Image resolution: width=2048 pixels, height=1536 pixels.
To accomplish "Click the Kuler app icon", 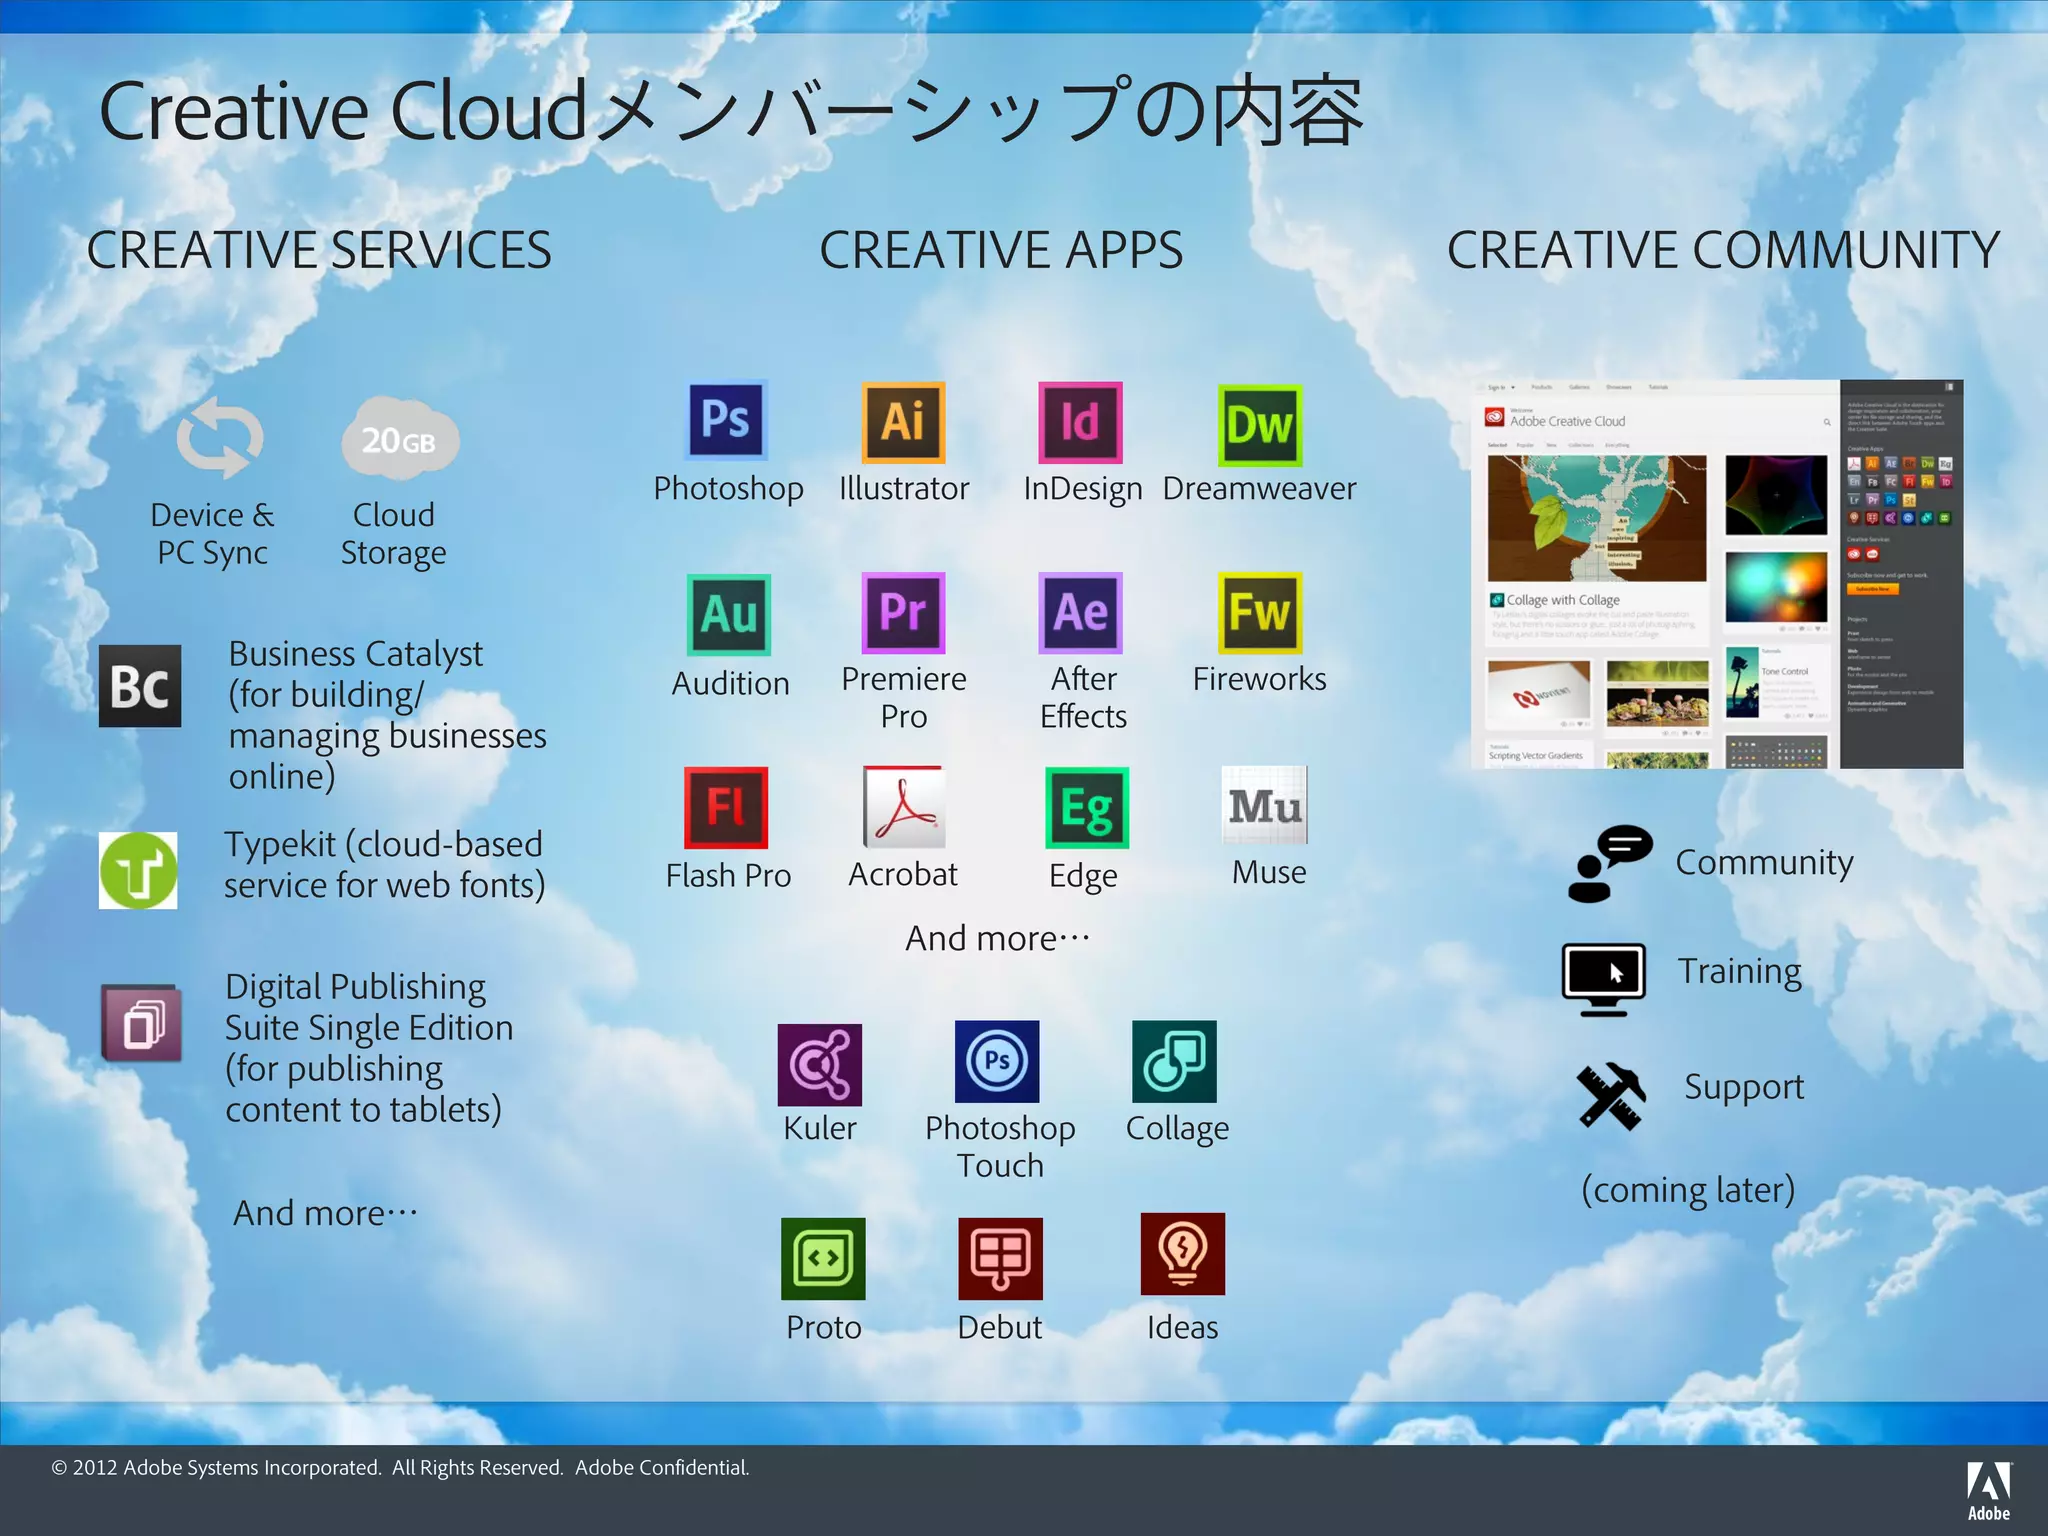I will (820, 1064).
